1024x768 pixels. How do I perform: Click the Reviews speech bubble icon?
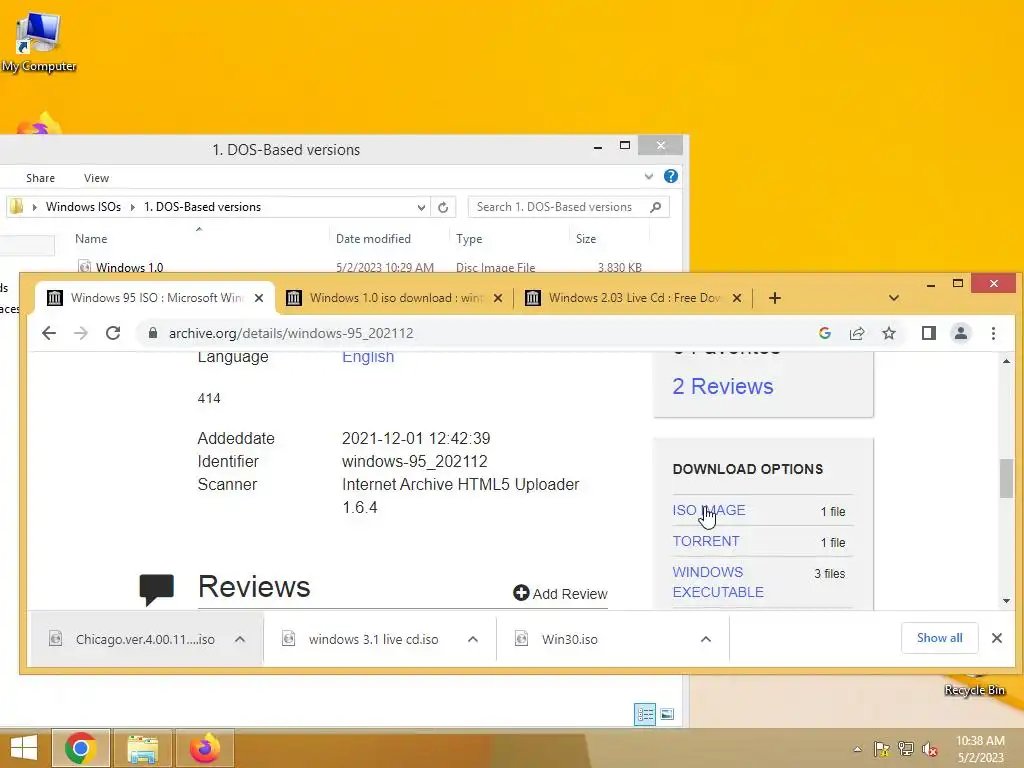click(157, 590)
